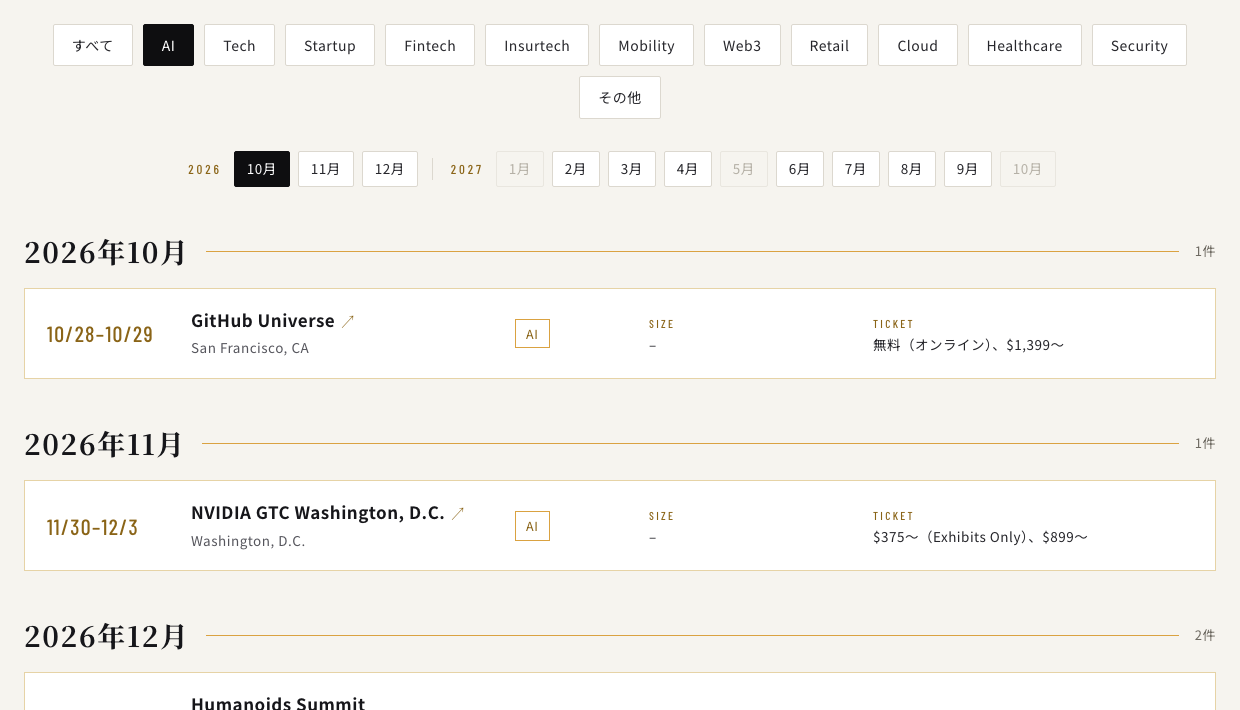Click the 2026年10月 section heading

point(106,252)
